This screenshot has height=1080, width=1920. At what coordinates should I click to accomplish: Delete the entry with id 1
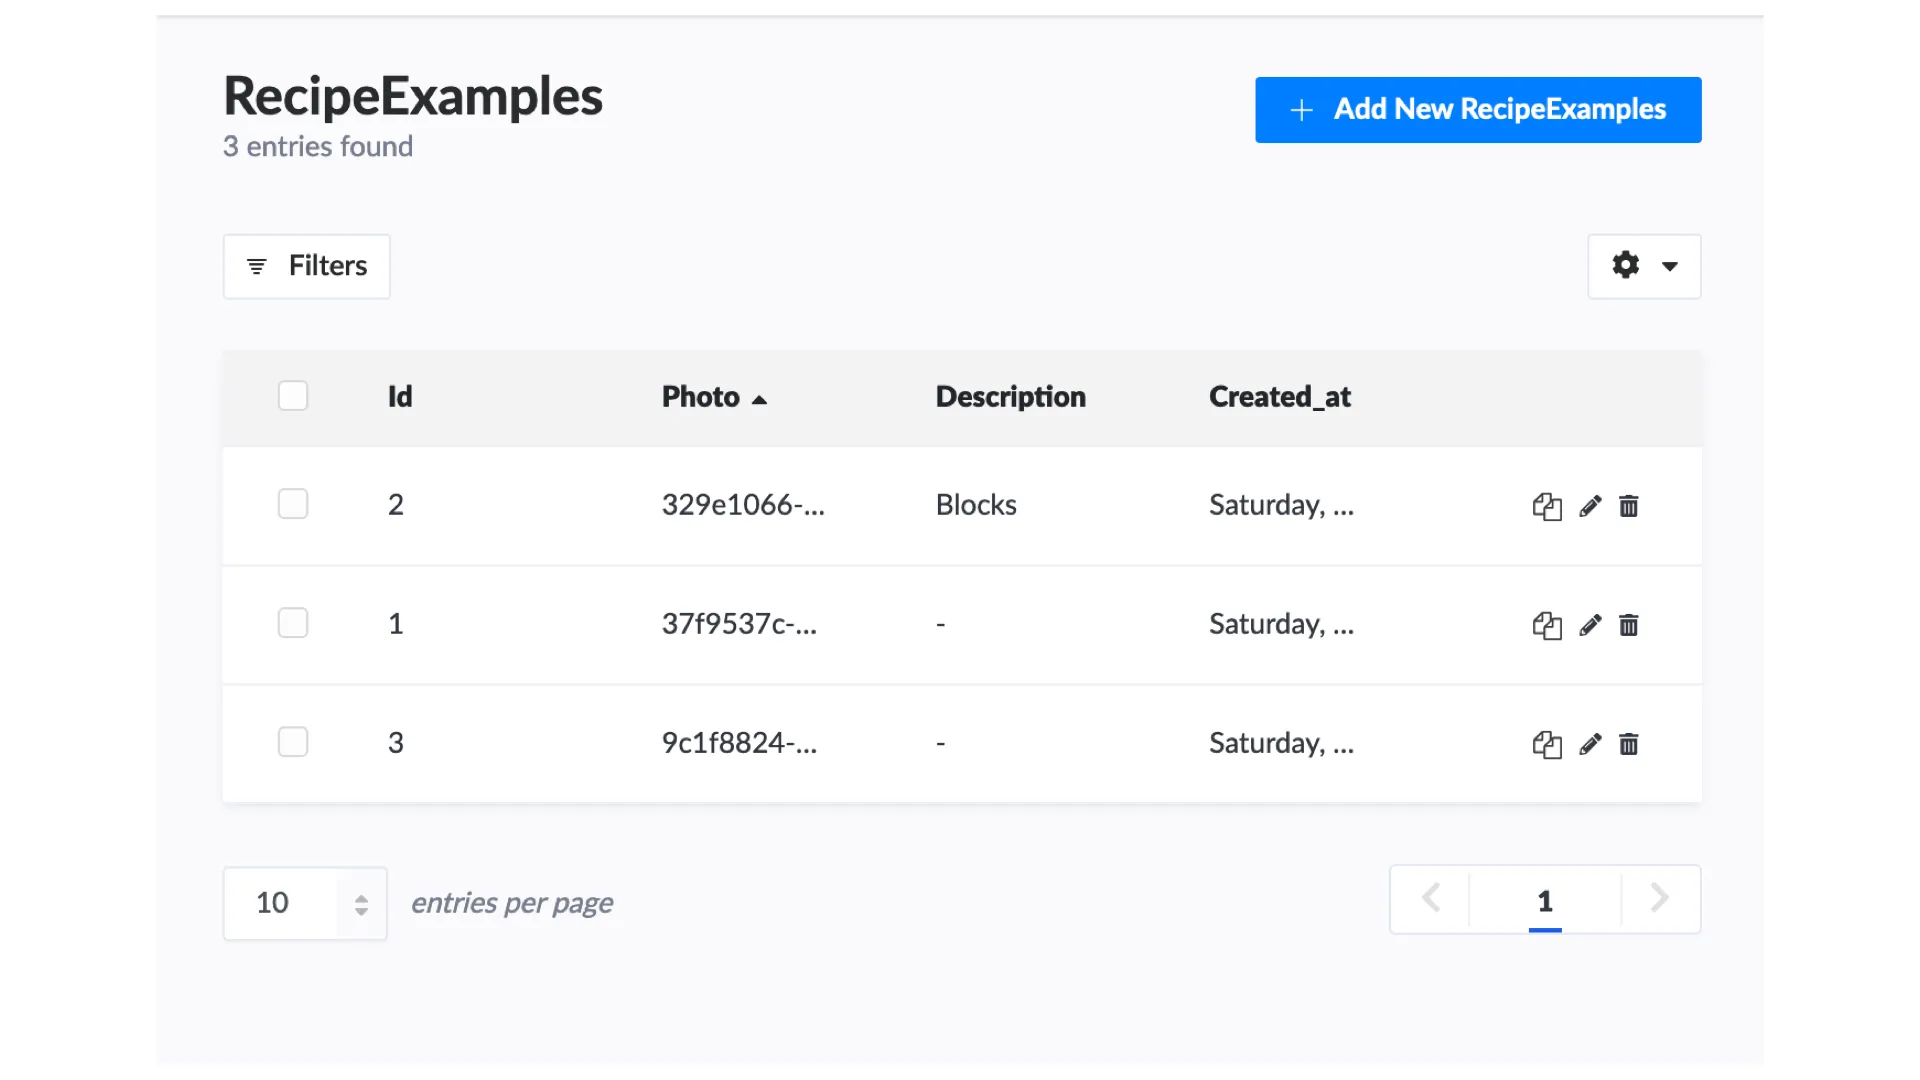1629,625
